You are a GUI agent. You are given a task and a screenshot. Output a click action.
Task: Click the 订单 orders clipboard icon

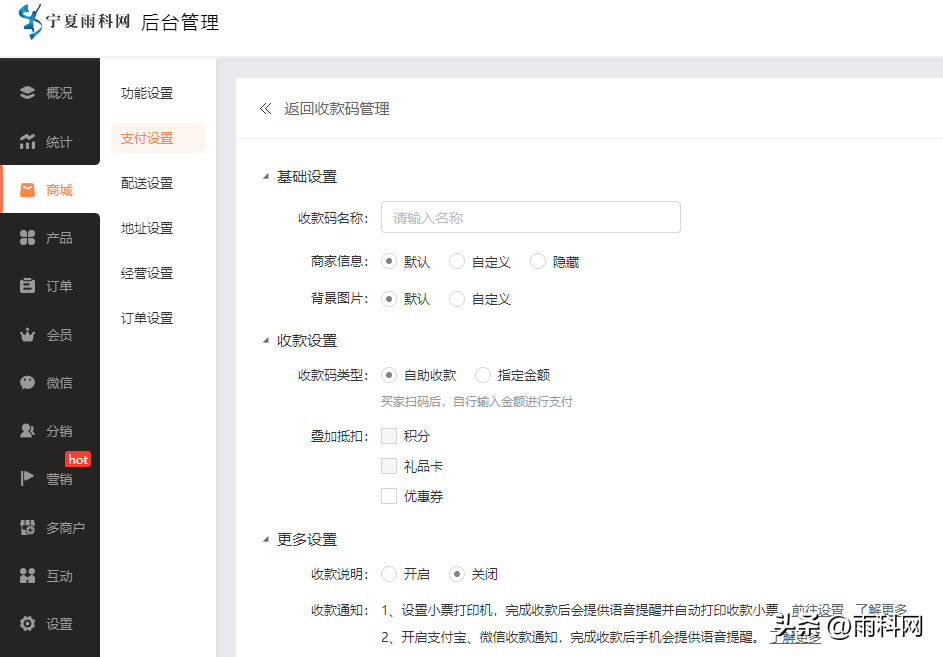pos(28,286)
